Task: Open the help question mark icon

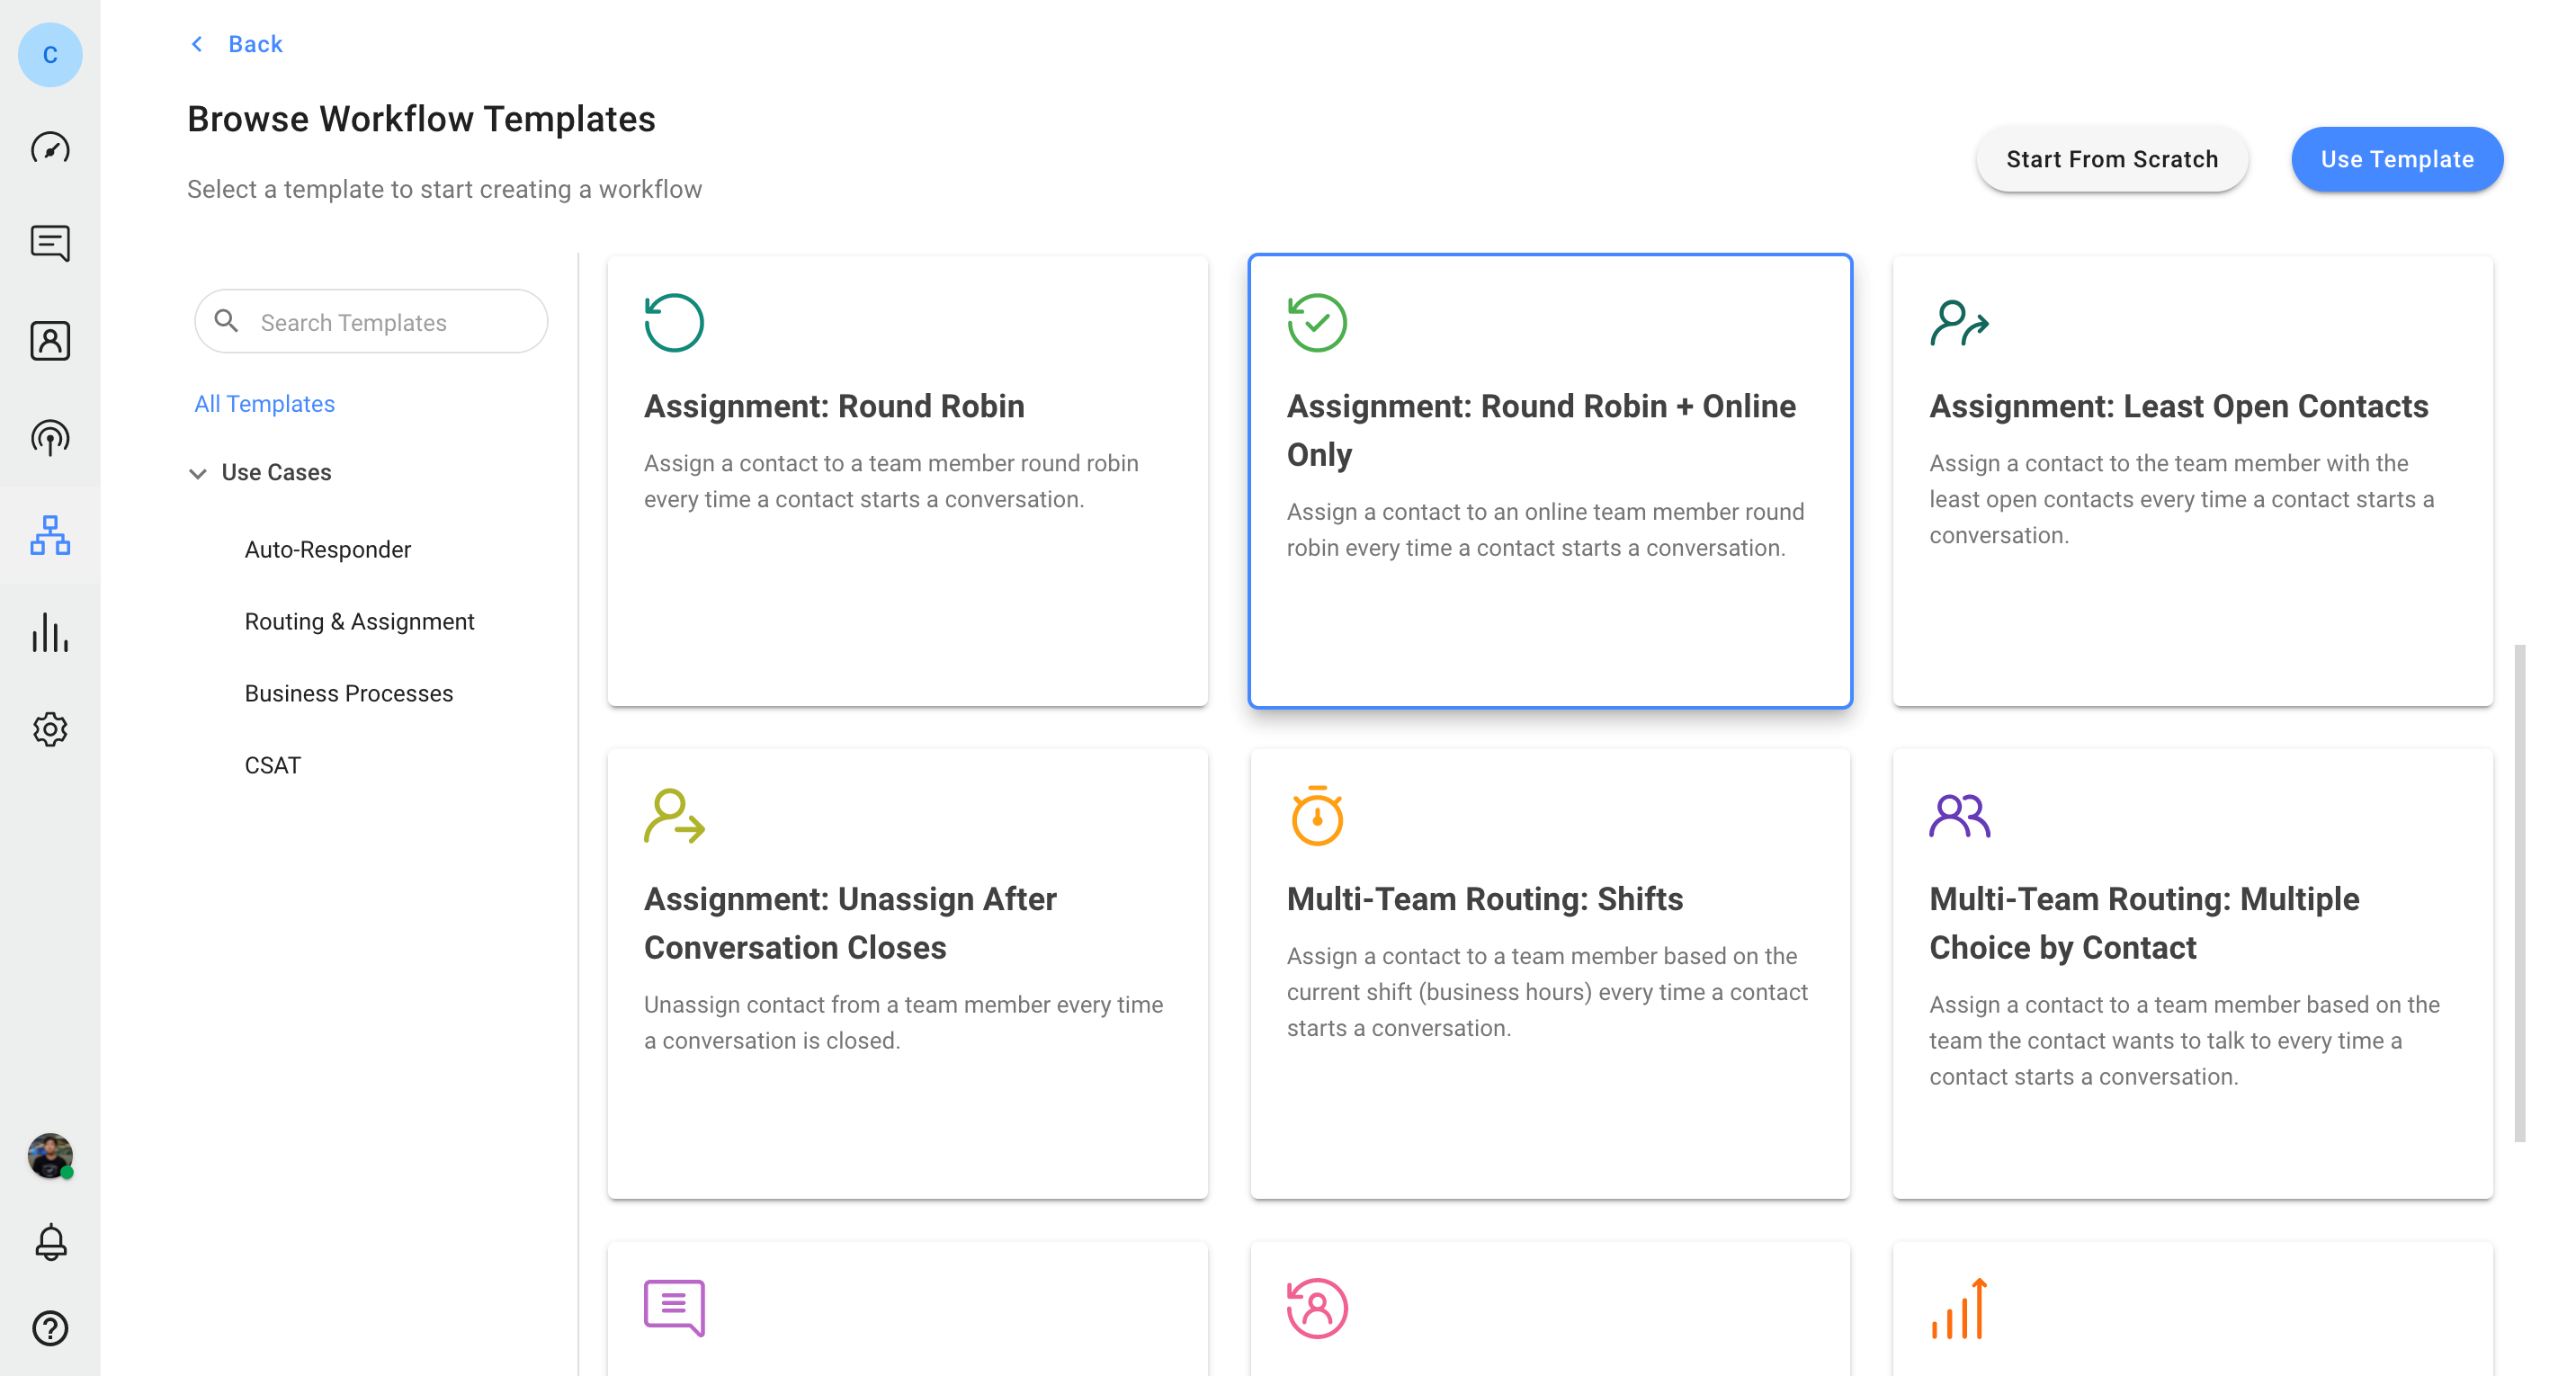Action: (x=50, y=1328)
